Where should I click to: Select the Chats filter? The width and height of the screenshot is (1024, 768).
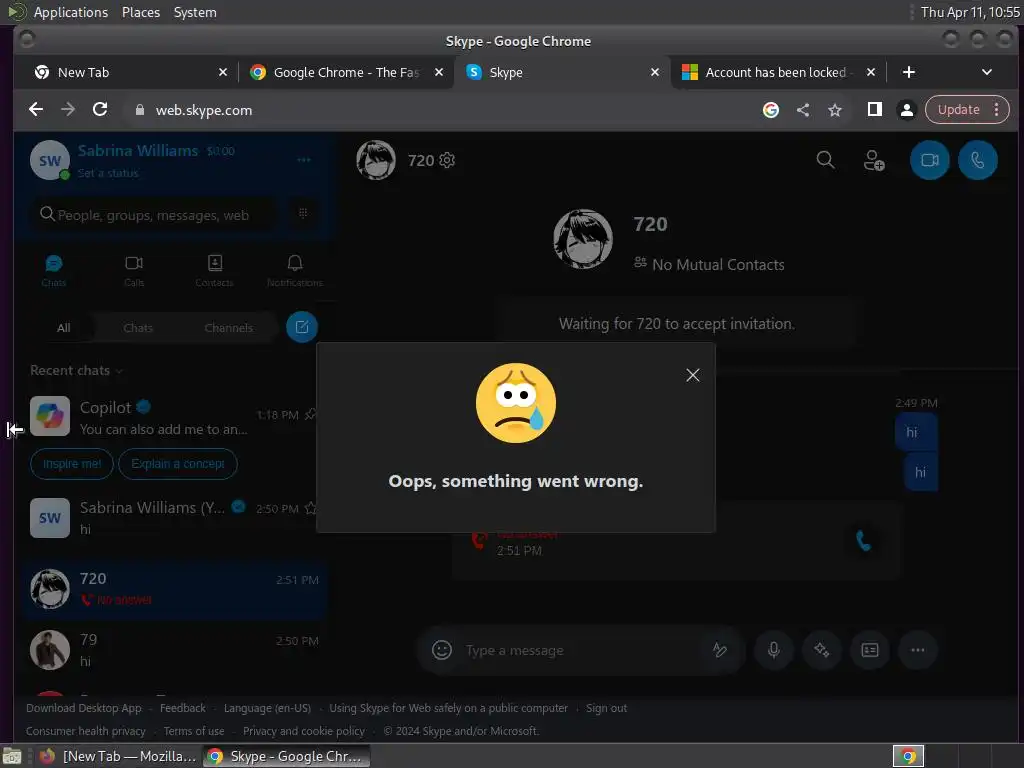click(138, 328)
